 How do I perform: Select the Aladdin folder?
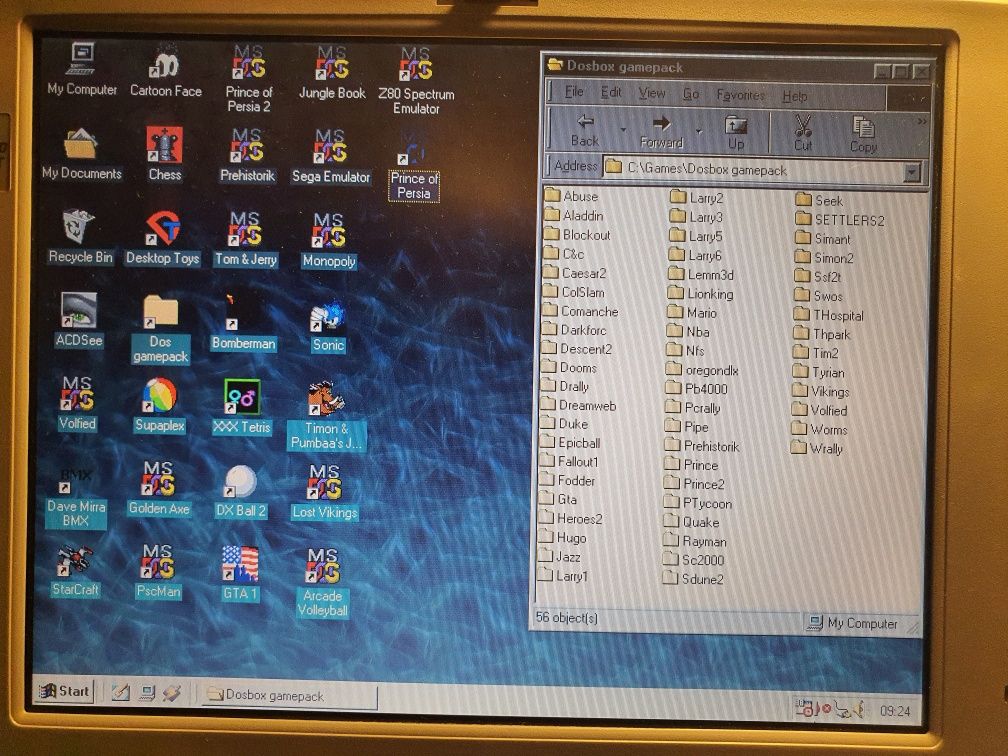(x=573, y=215)
